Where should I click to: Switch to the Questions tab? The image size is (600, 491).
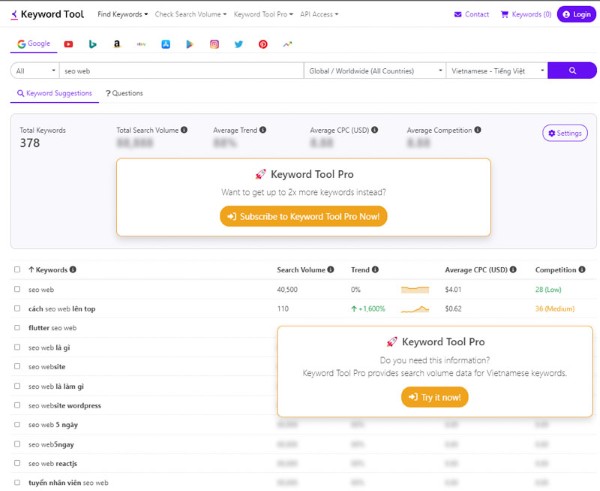tap(124, 93)
